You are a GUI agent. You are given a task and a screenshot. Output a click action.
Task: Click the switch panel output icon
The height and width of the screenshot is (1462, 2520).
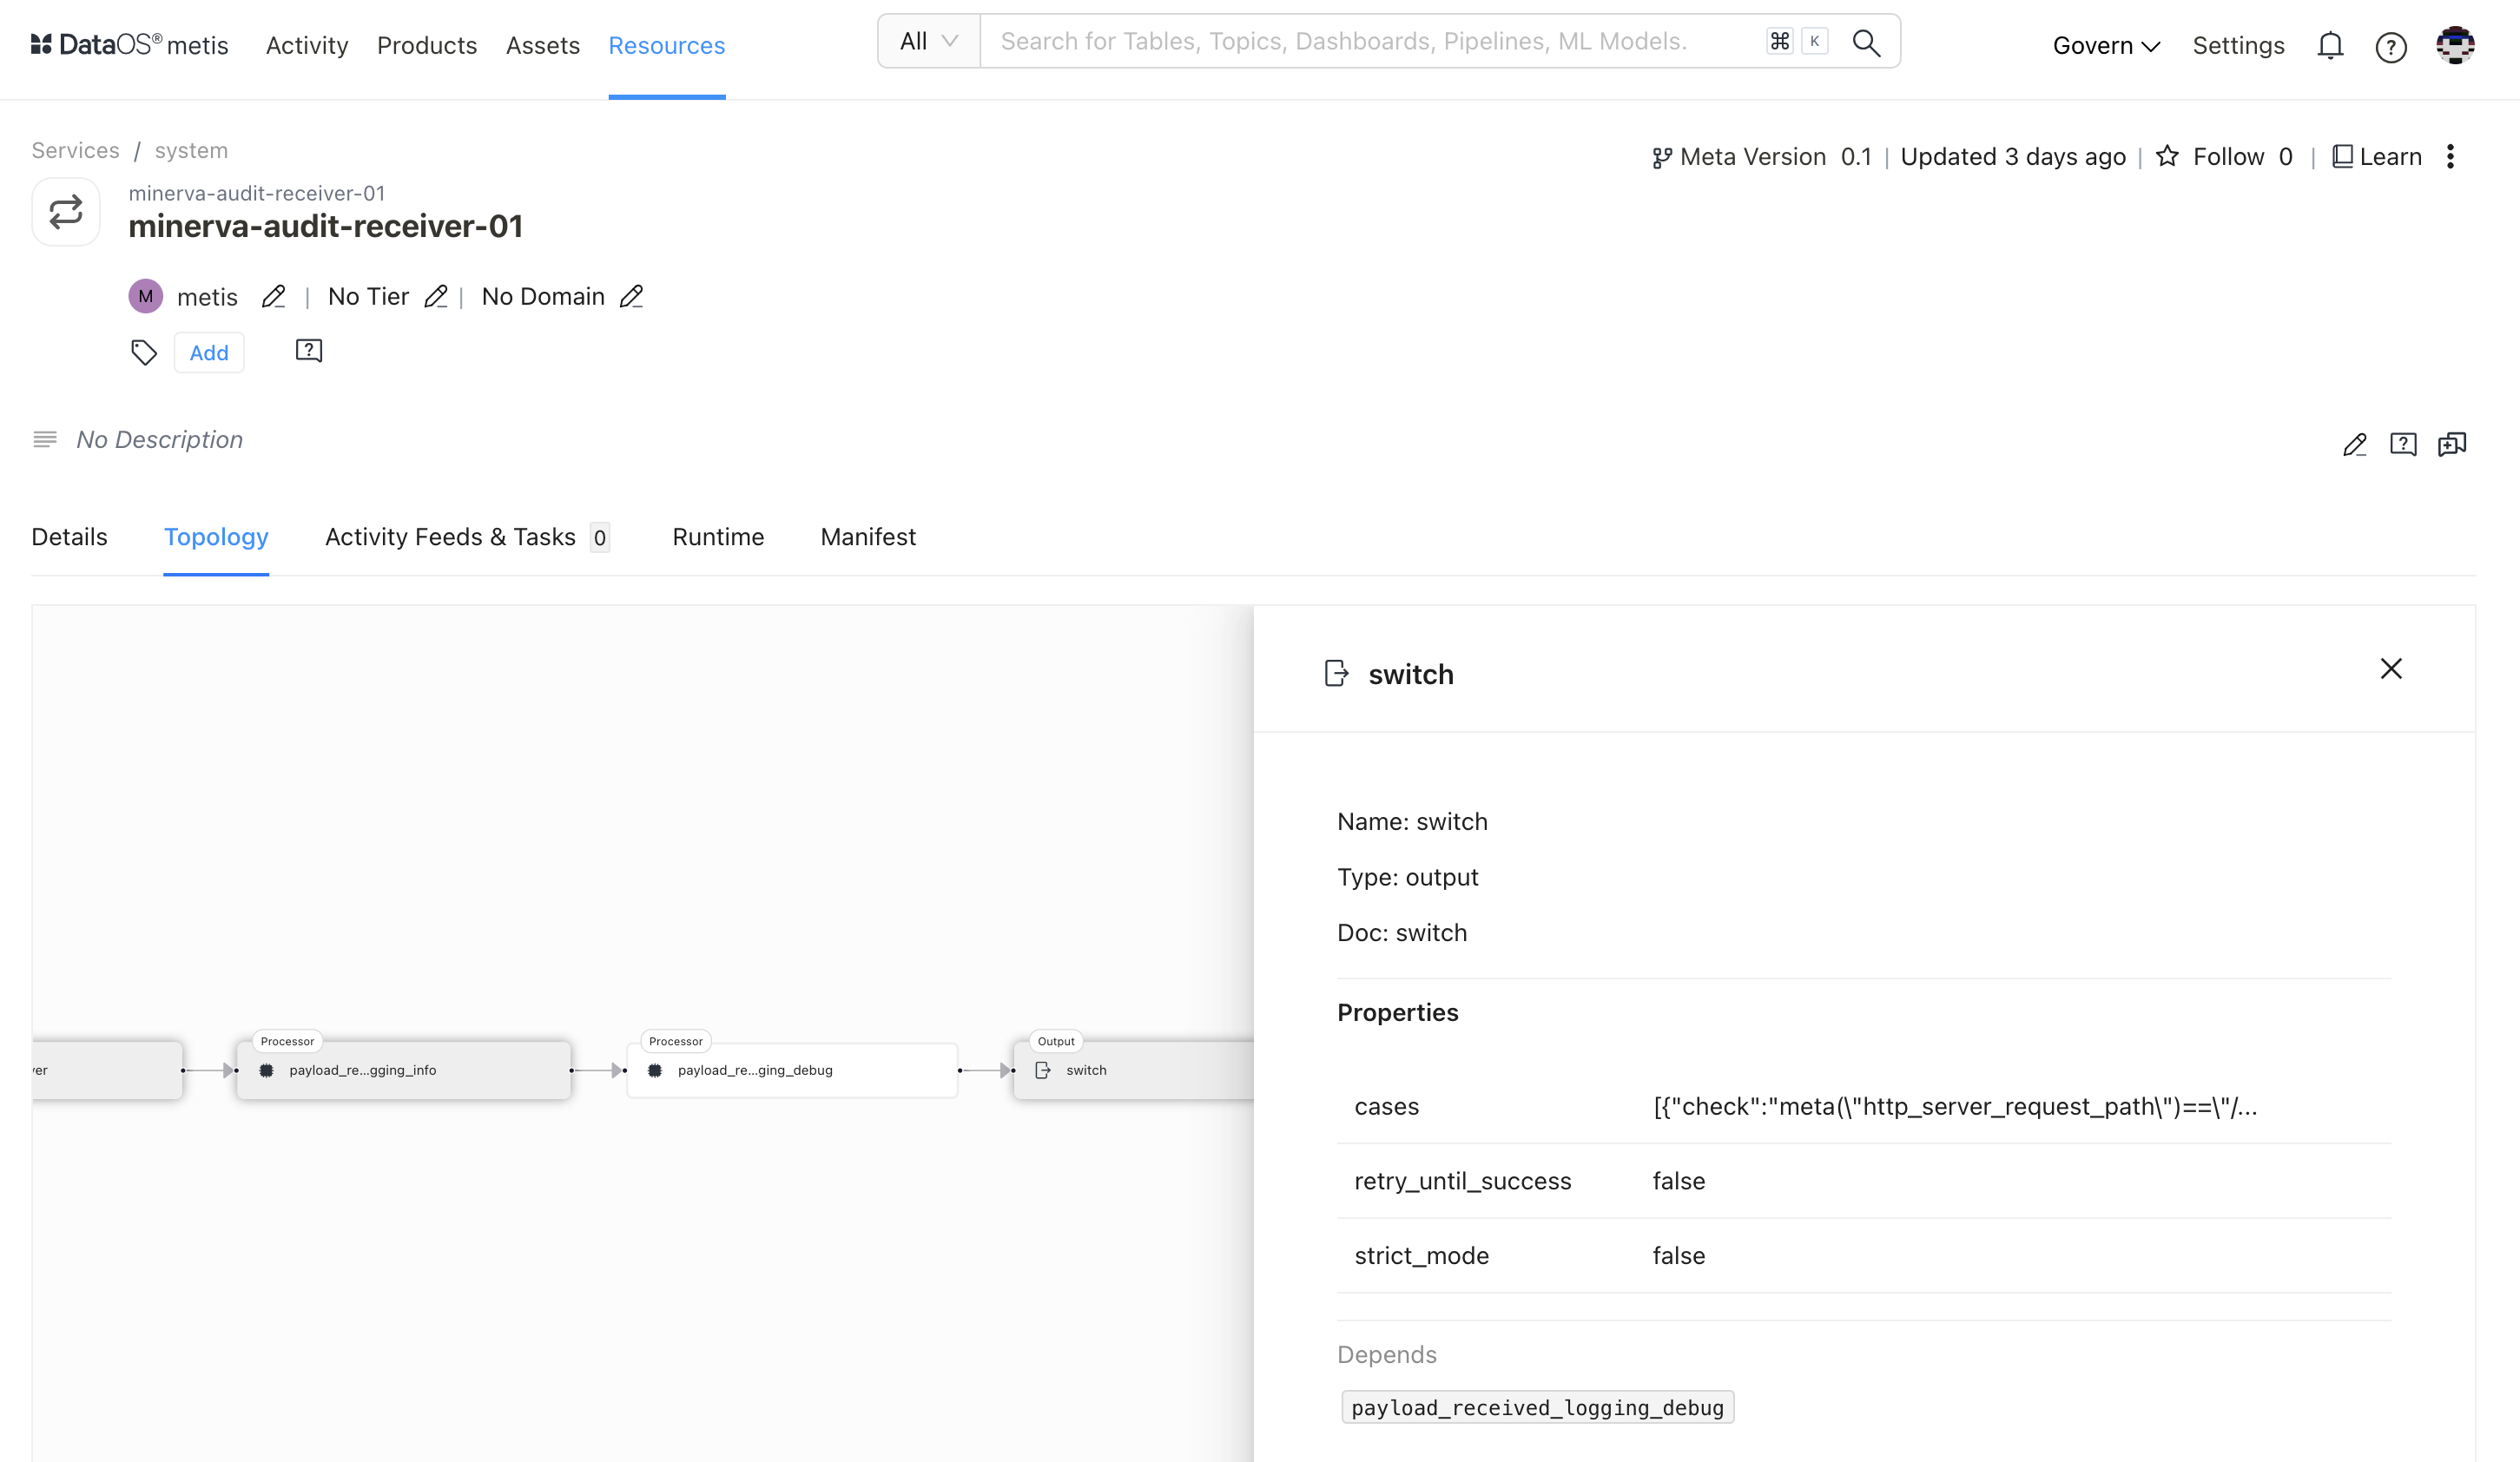point(1336,673)
